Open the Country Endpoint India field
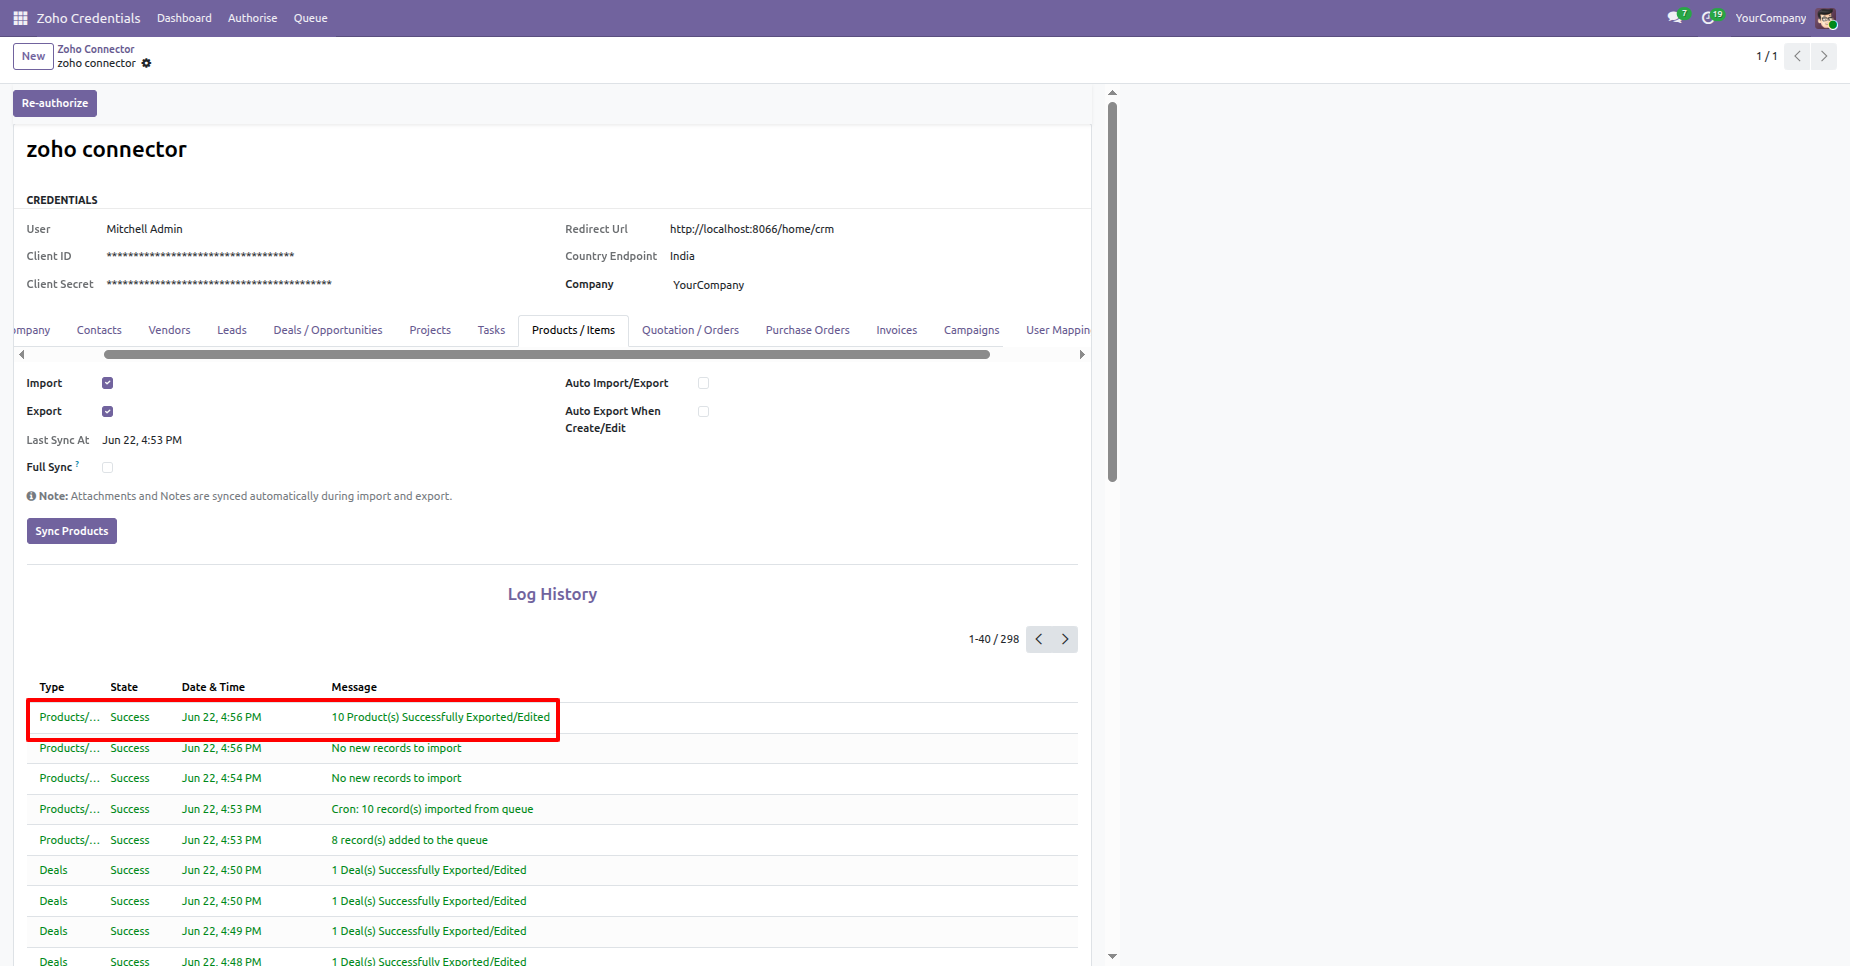1850x966 pixels. pyautogui.click(x=682, y=256)
